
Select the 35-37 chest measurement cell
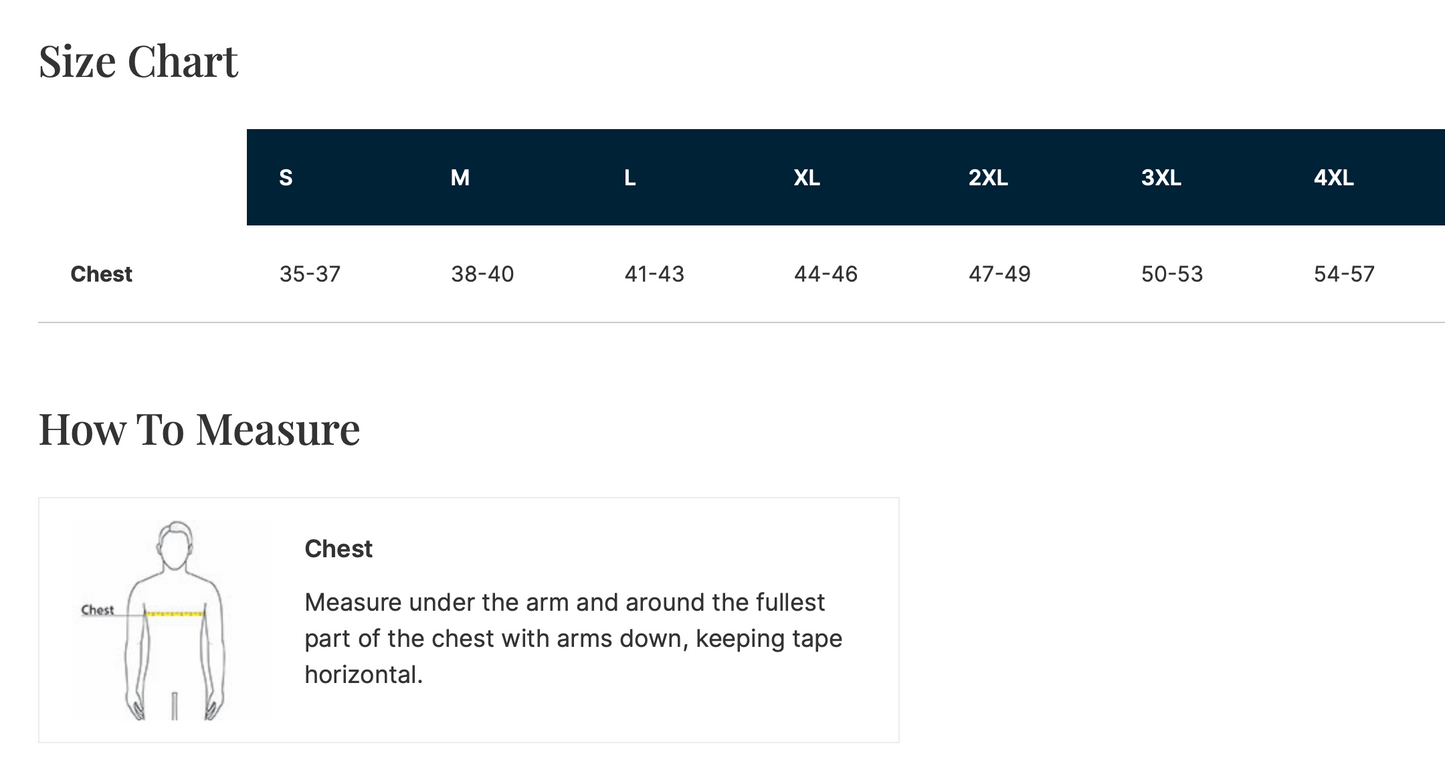[310, 274]
